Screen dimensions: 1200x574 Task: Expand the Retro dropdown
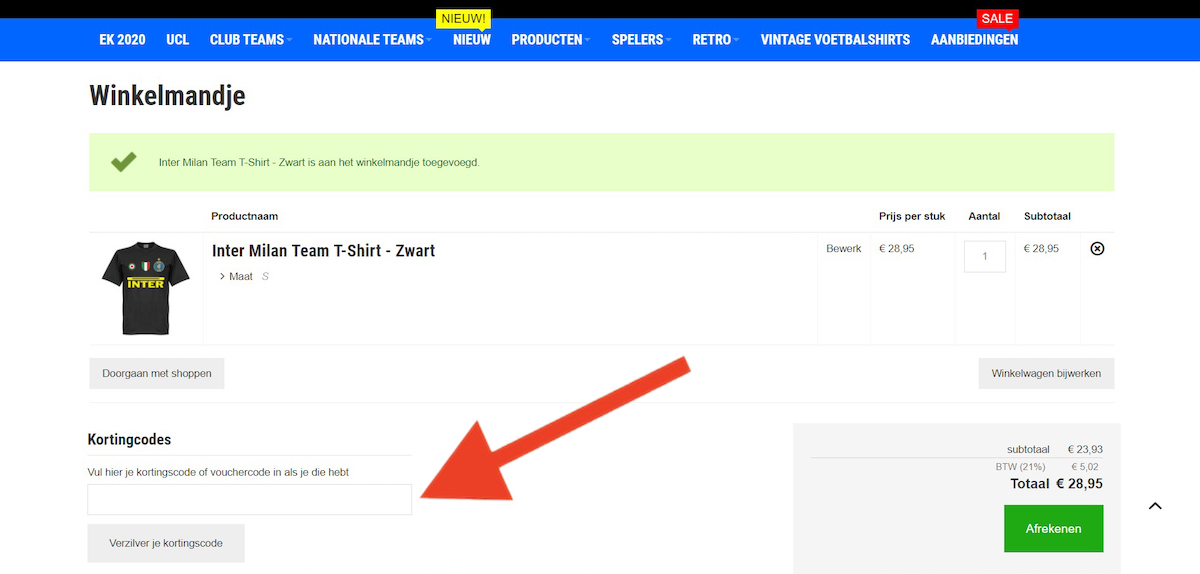(716, 40)
